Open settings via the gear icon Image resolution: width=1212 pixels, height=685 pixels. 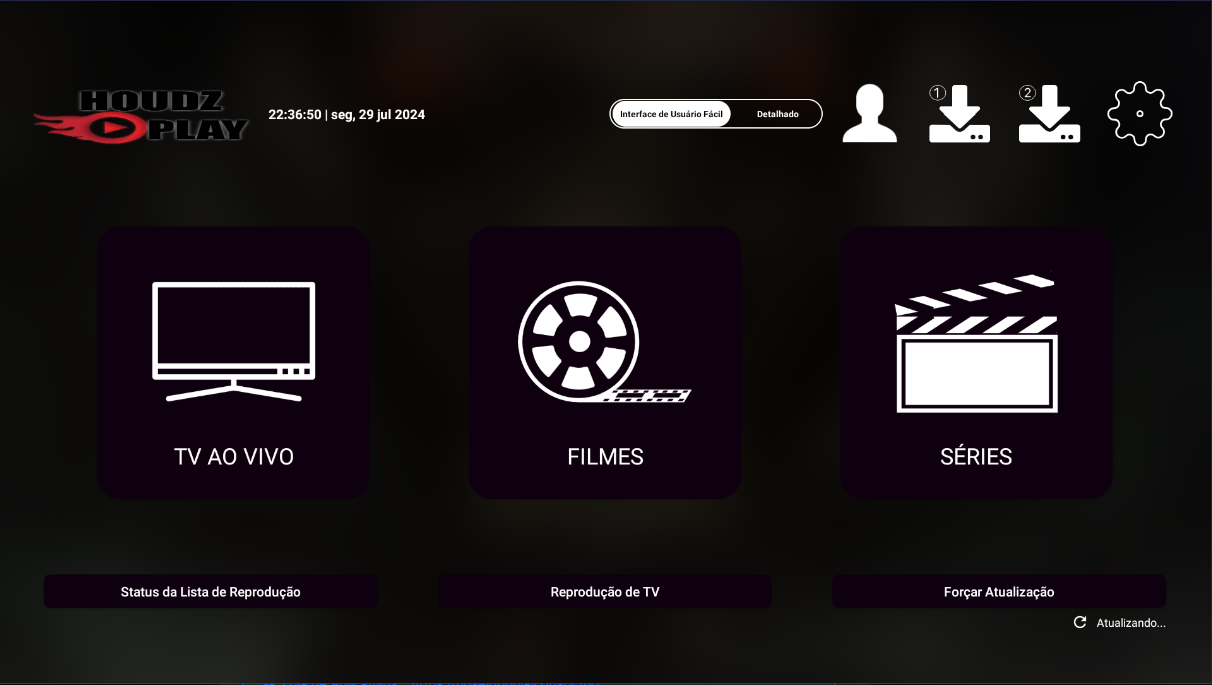tap(1139, 114)
